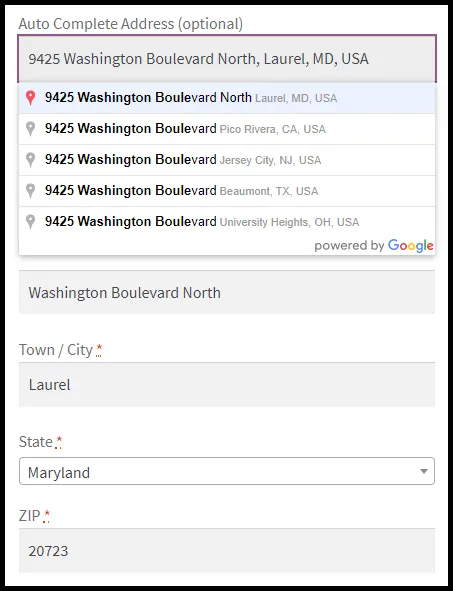Viewport: 453px width, 591px height.
Task: Choose the Pico Rivera, CA suggestion
Action: click(227, 129)
